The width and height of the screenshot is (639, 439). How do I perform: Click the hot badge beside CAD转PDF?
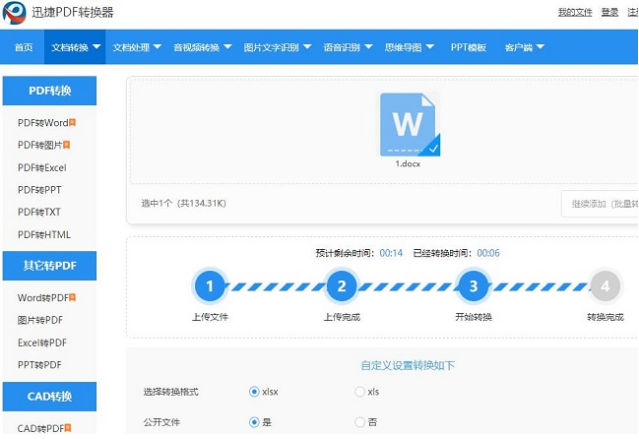tap(68, 428)
